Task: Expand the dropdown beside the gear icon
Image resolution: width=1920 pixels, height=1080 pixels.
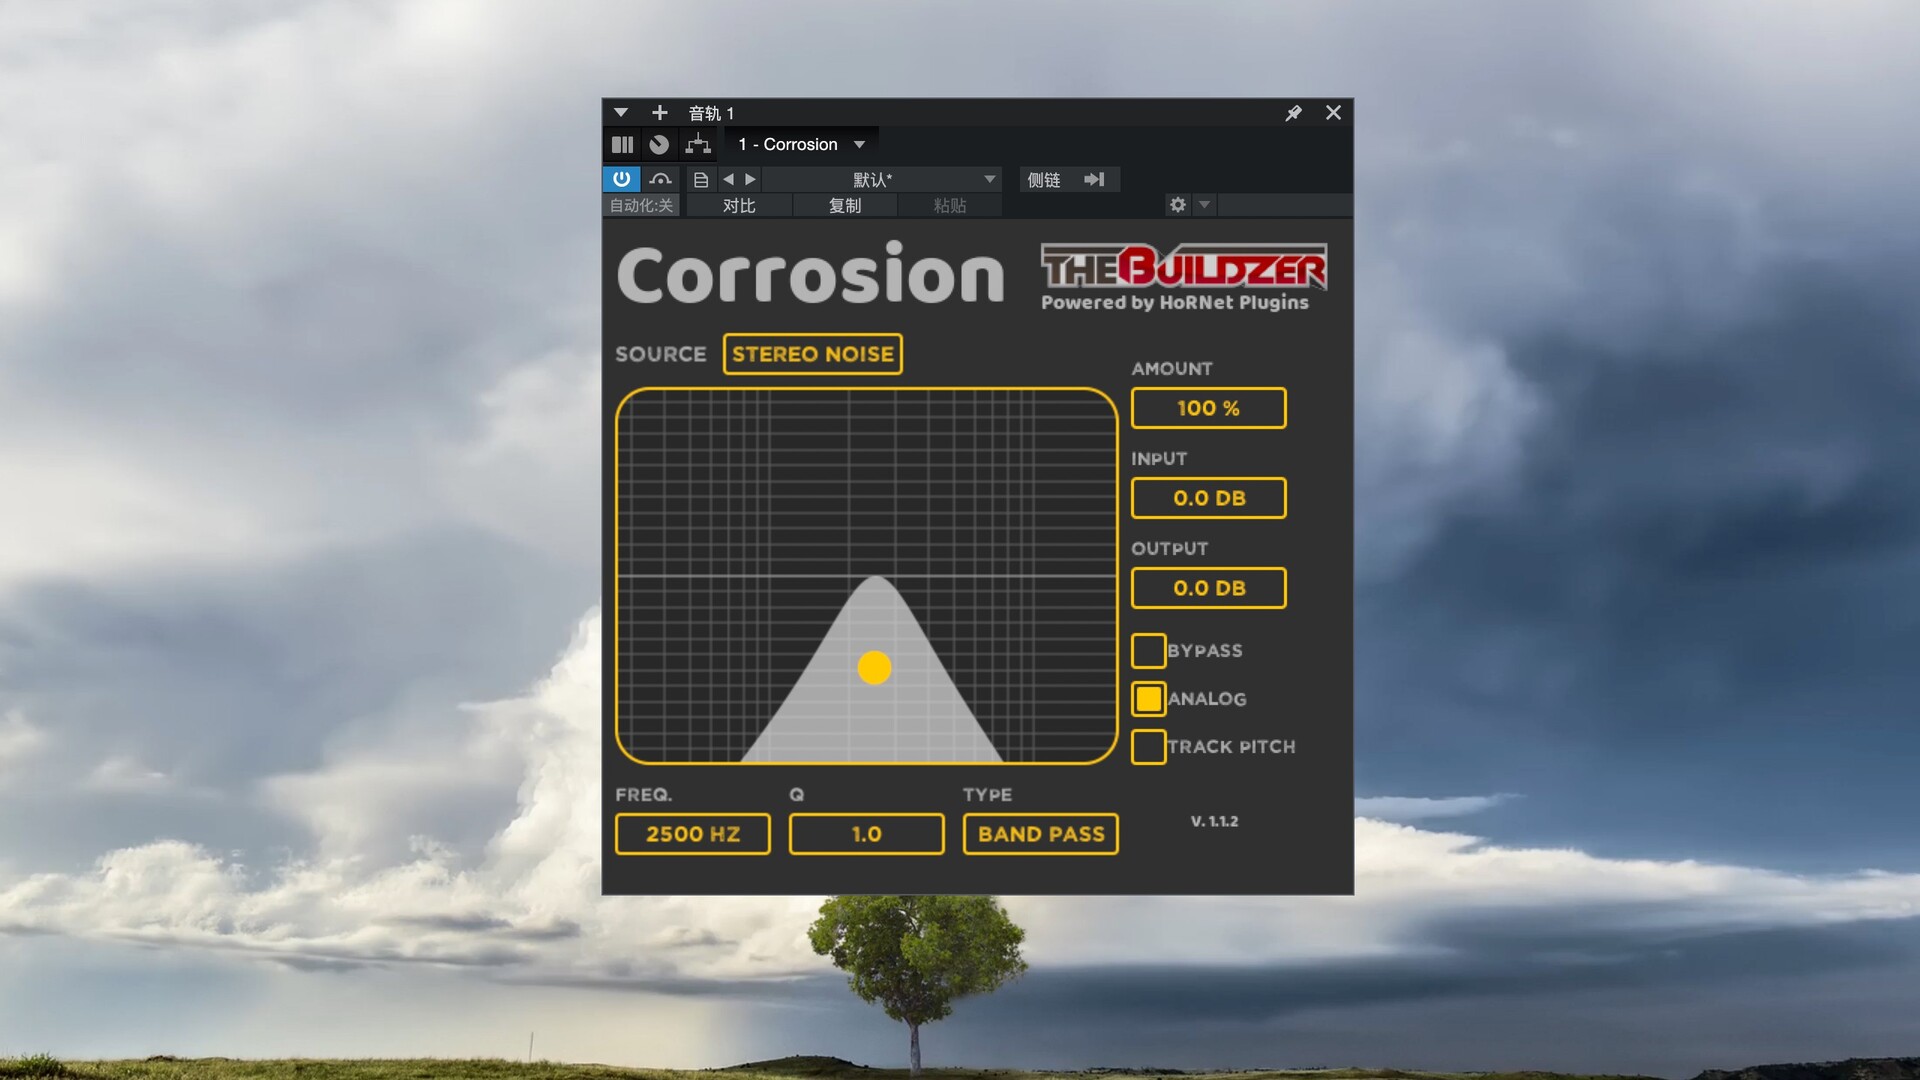Action: (1204, 205)
